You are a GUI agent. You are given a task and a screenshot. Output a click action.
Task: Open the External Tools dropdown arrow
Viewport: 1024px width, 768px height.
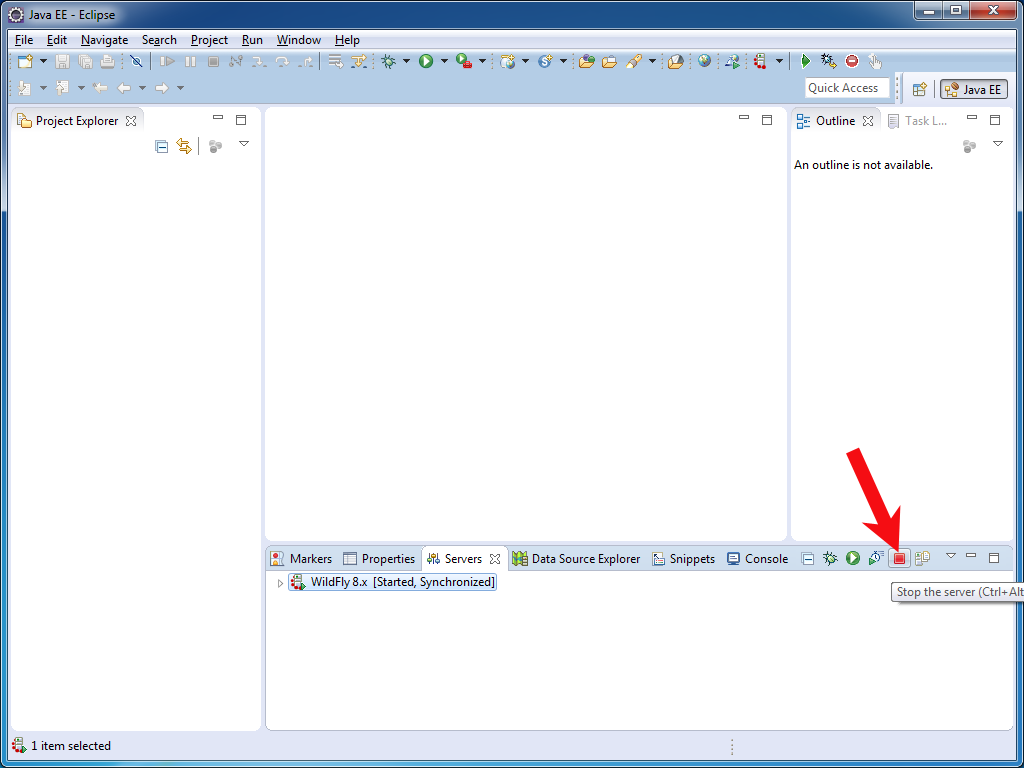pyautogui.click(x=483, y=61)
